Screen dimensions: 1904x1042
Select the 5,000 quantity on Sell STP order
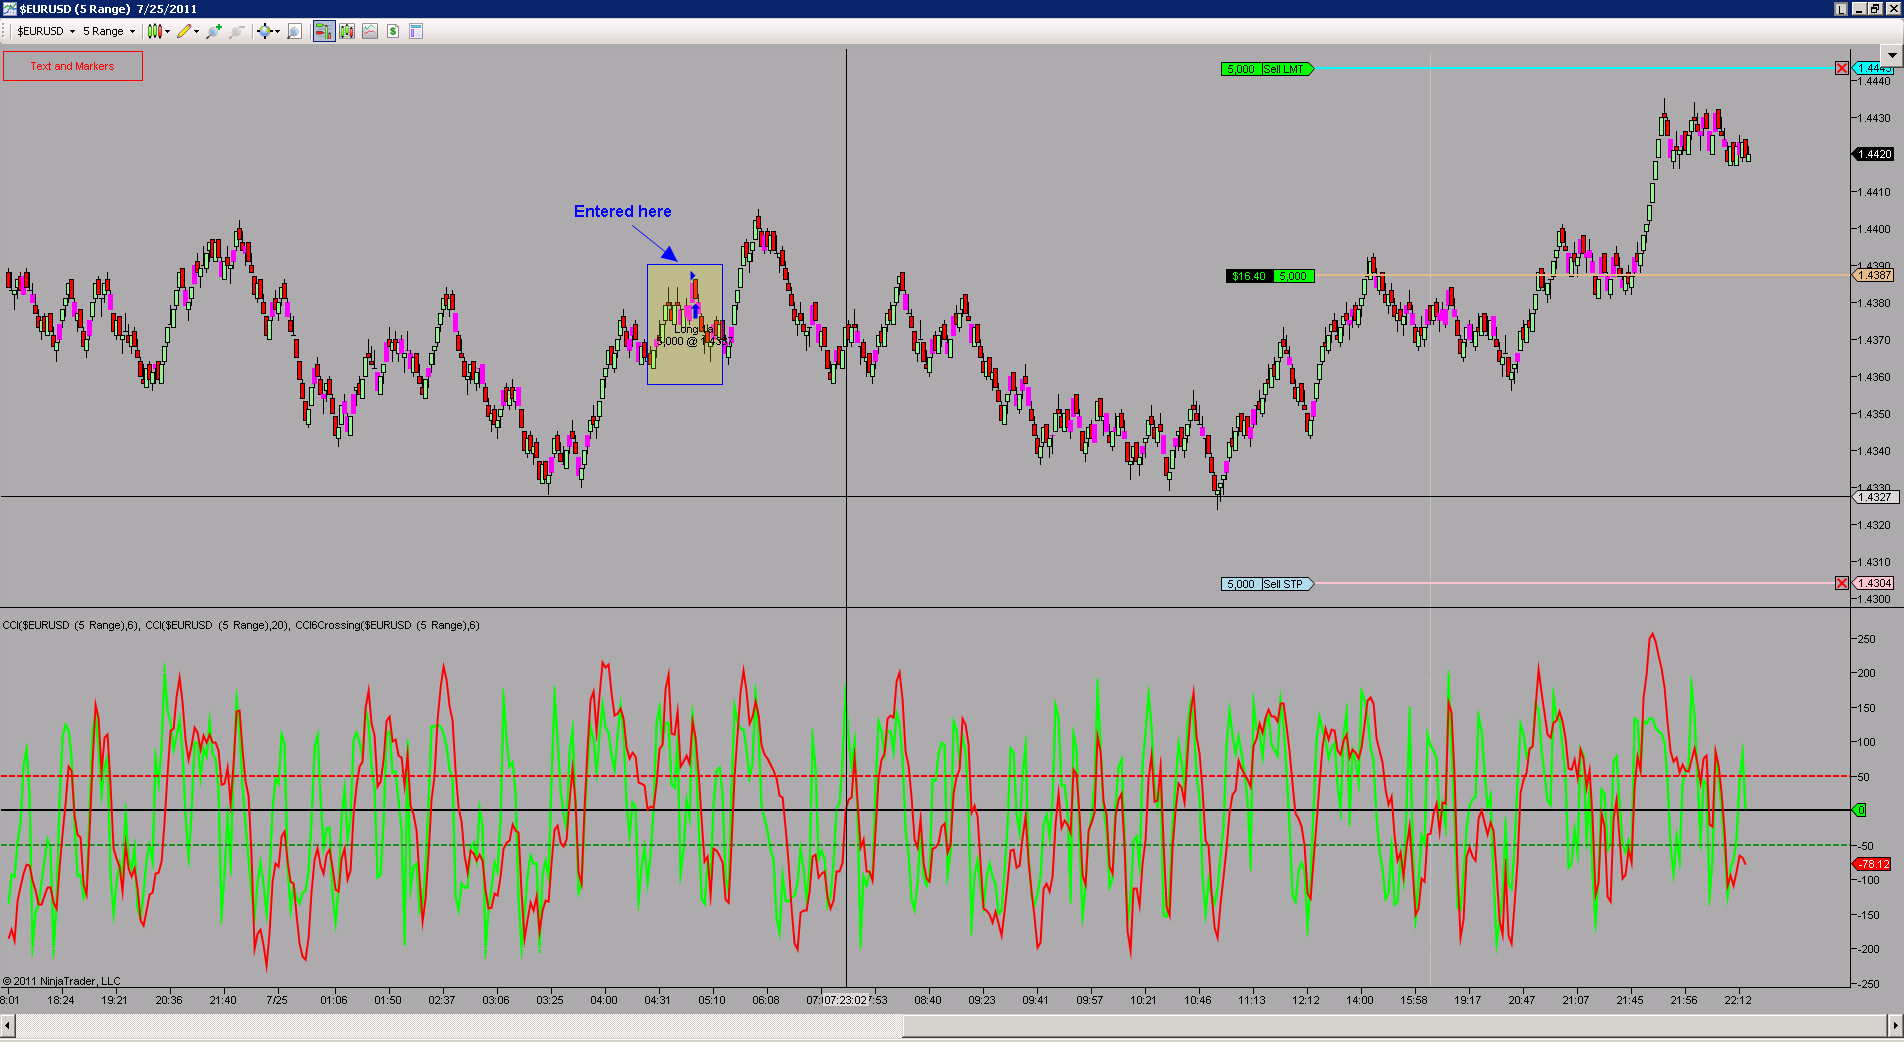(1241, 584)
